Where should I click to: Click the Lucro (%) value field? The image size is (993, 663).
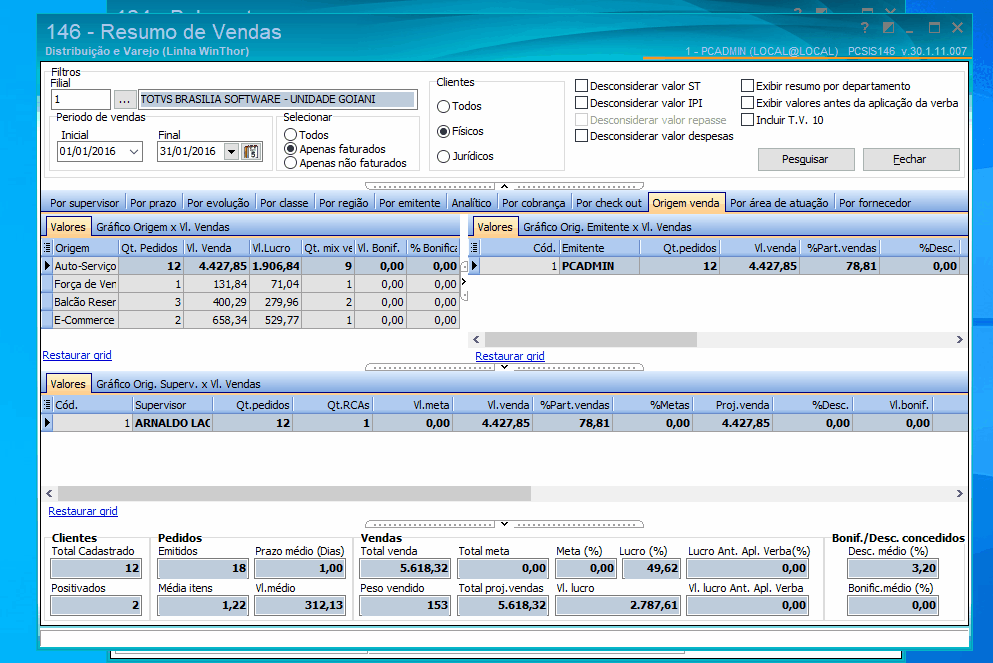pos(650,569)
